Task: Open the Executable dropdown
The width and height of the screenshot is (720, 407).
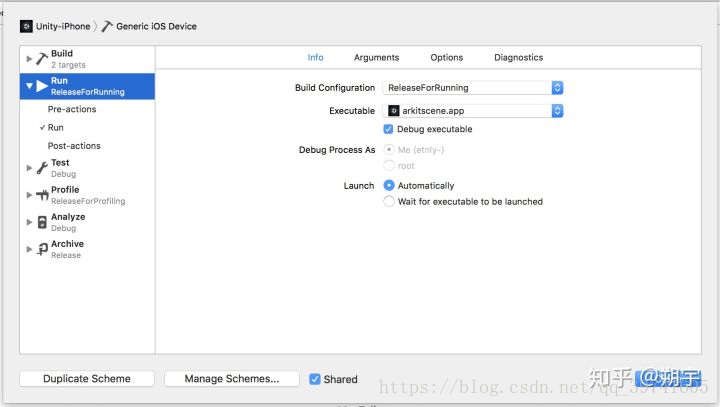Action: (x=472, y=111)
